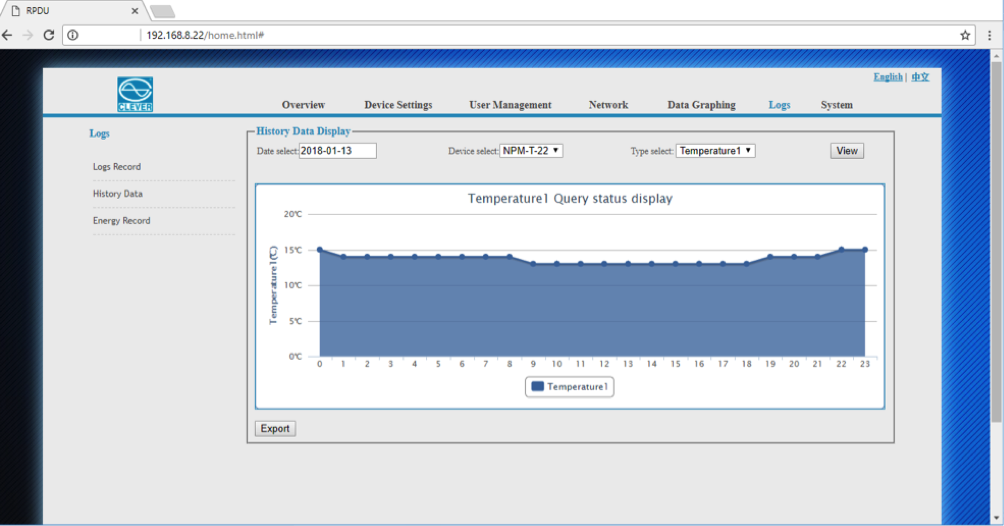
Task: Expand the Type select dropdown
Action: (715, 151)
